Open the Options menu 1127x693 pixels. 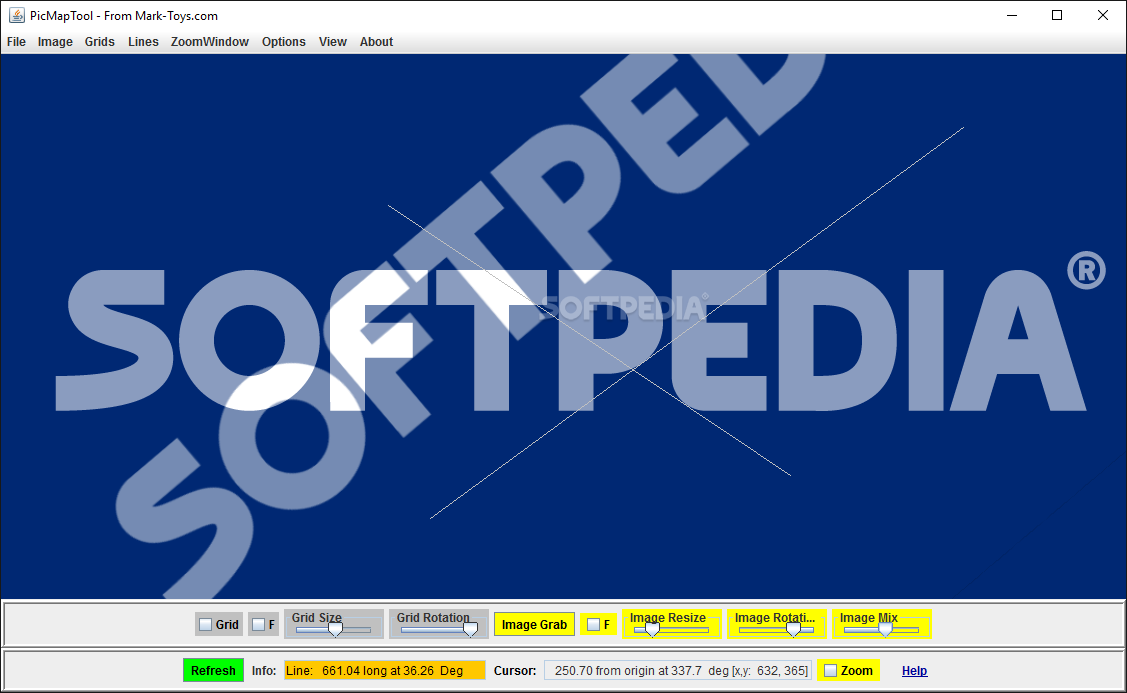[284, 42]
